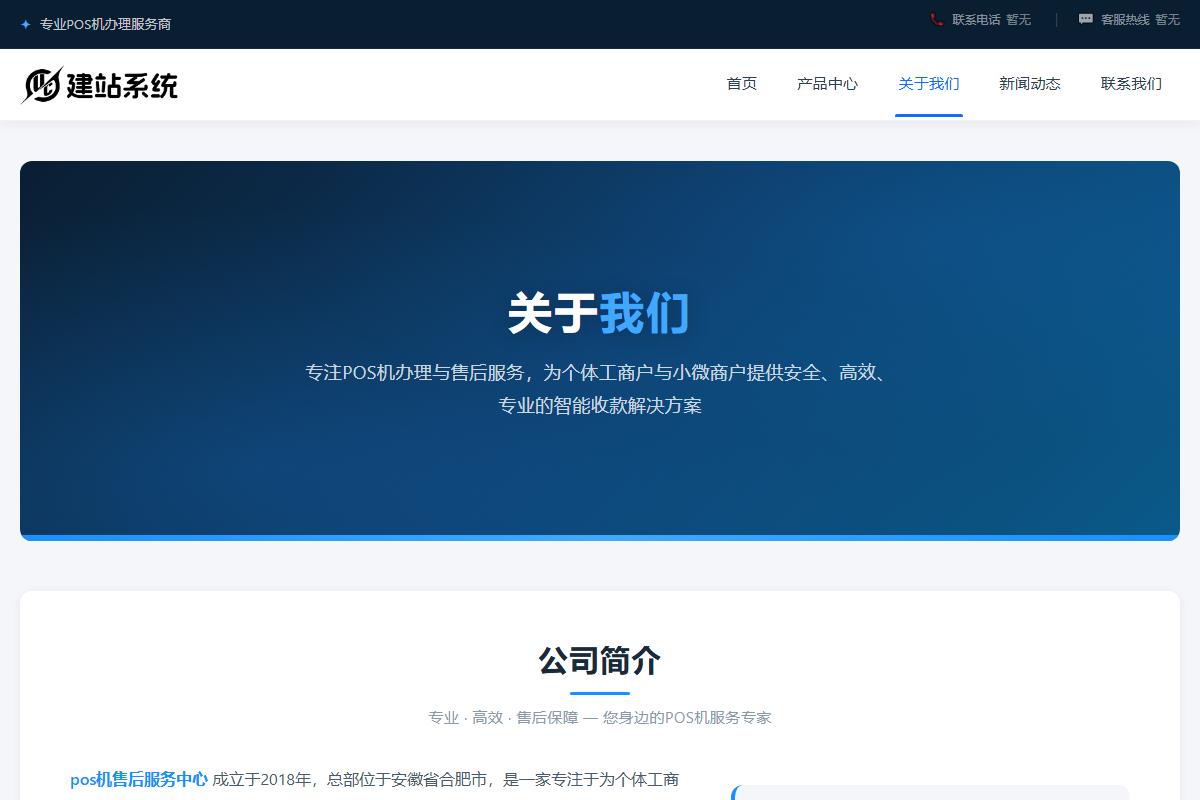Open the 产品中心 menu item
The image size is (1200, 800).
click(827, 84)
